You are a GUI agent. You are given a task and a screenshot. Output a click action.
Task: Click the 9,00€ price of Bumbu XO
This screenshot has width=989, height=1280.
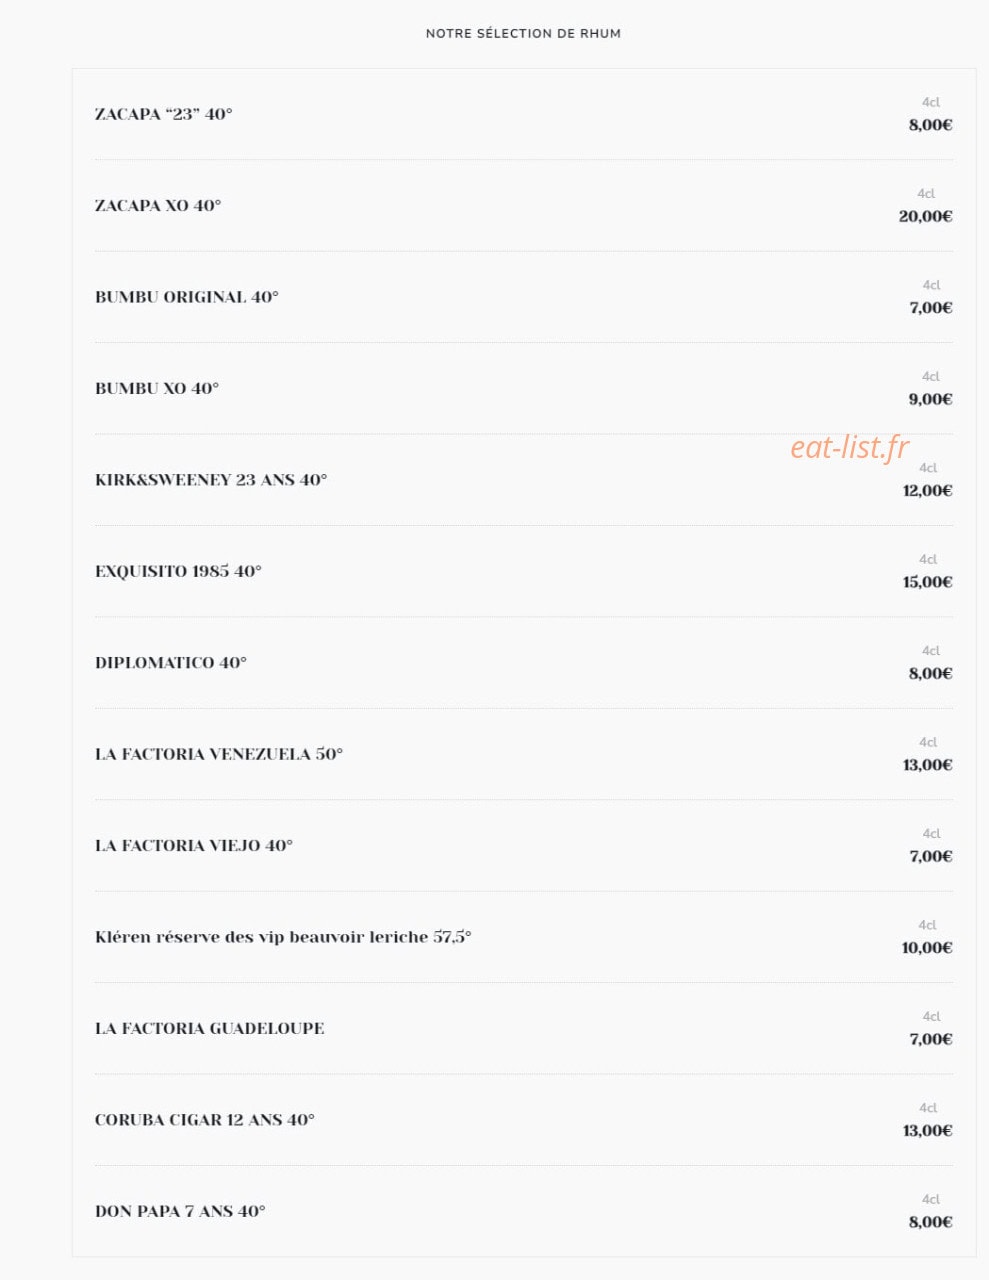pos(930,399)
